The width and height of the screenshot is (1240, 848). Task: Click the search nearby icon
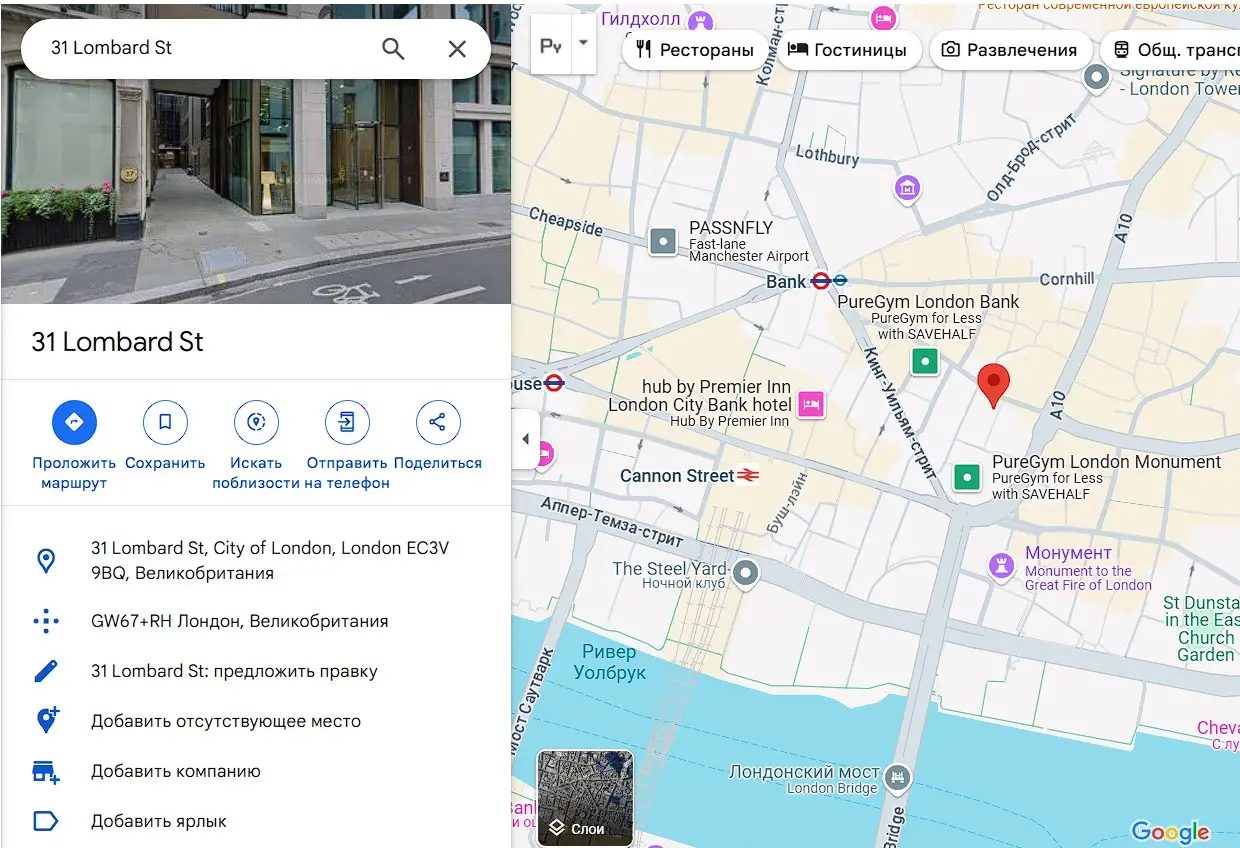(256, 423)
